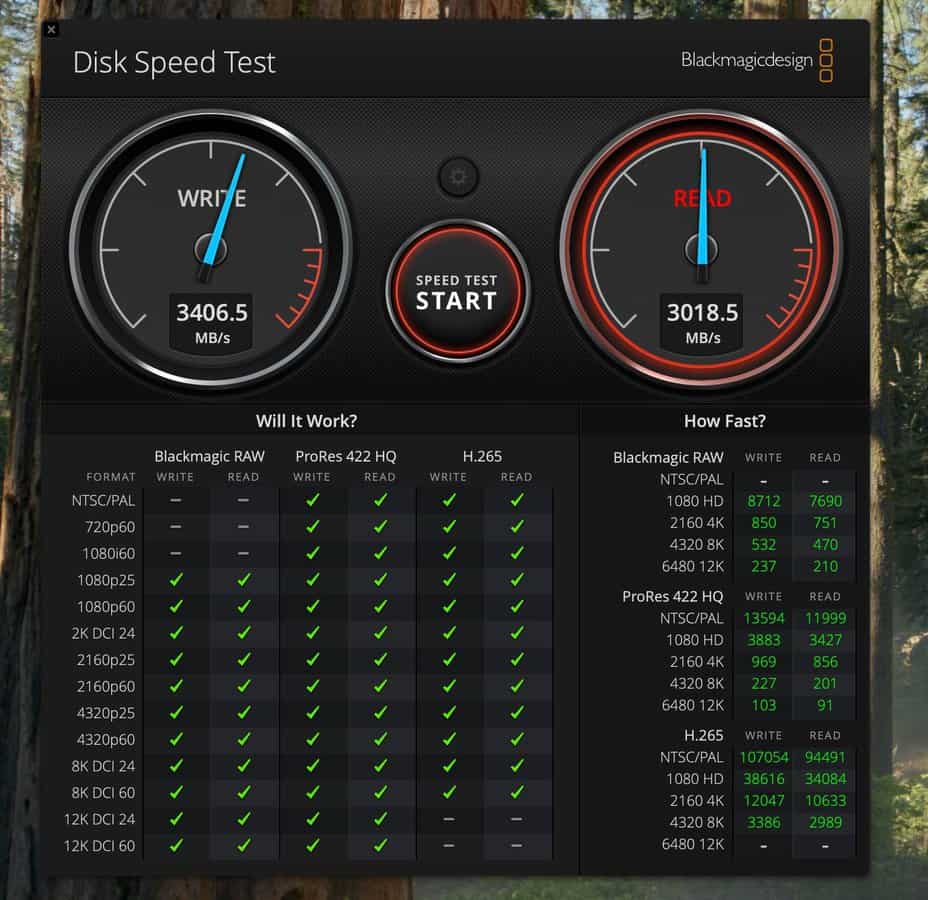Click H.265 write checkmark for 720p60
Image resolution: width=928 pixels, height=900 pixels.
(x=449, y=527)
